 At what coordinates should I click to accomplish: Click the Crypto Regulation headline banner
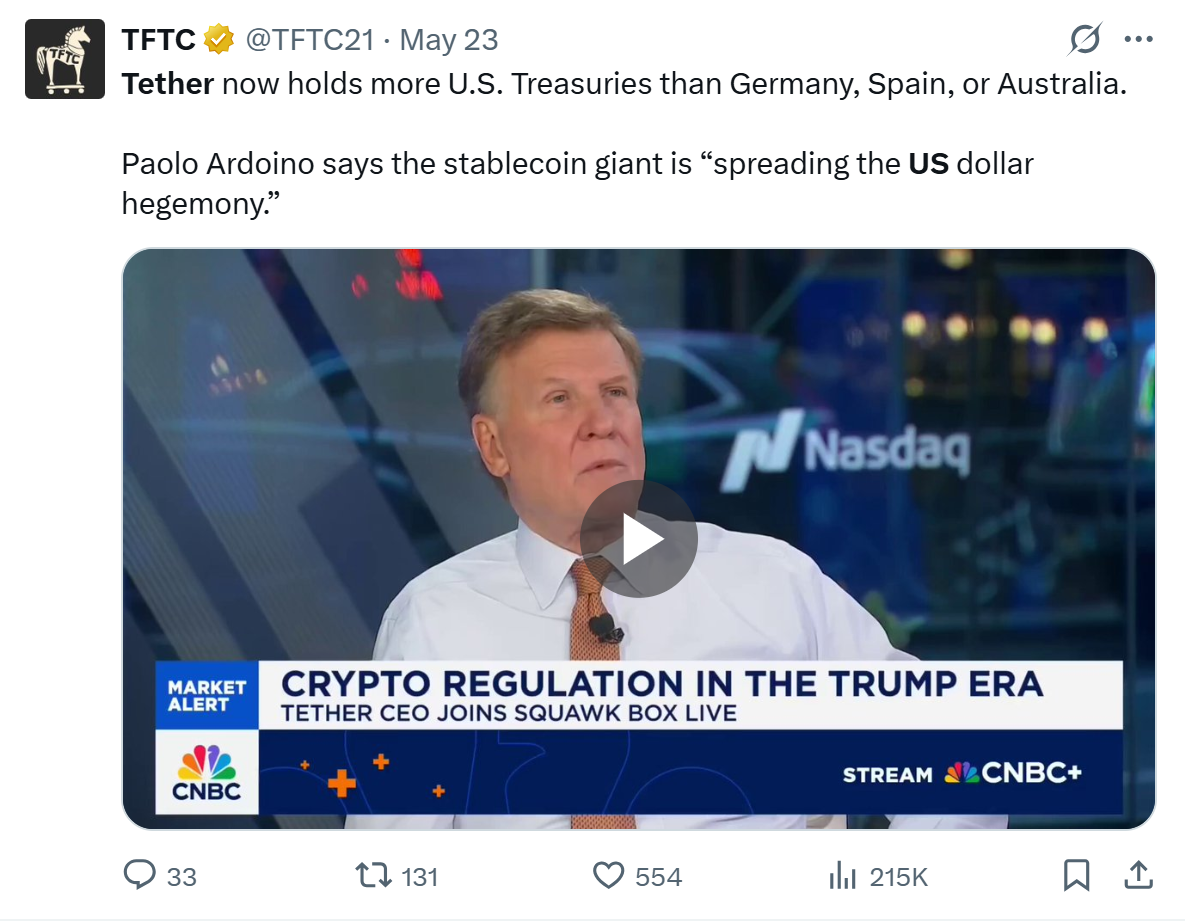click(662, 685)
